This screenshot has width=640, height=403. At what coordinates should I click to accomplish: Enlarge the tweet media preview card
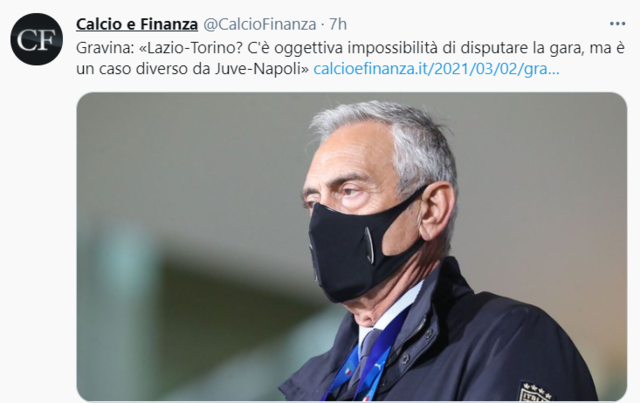click(351, 246)
